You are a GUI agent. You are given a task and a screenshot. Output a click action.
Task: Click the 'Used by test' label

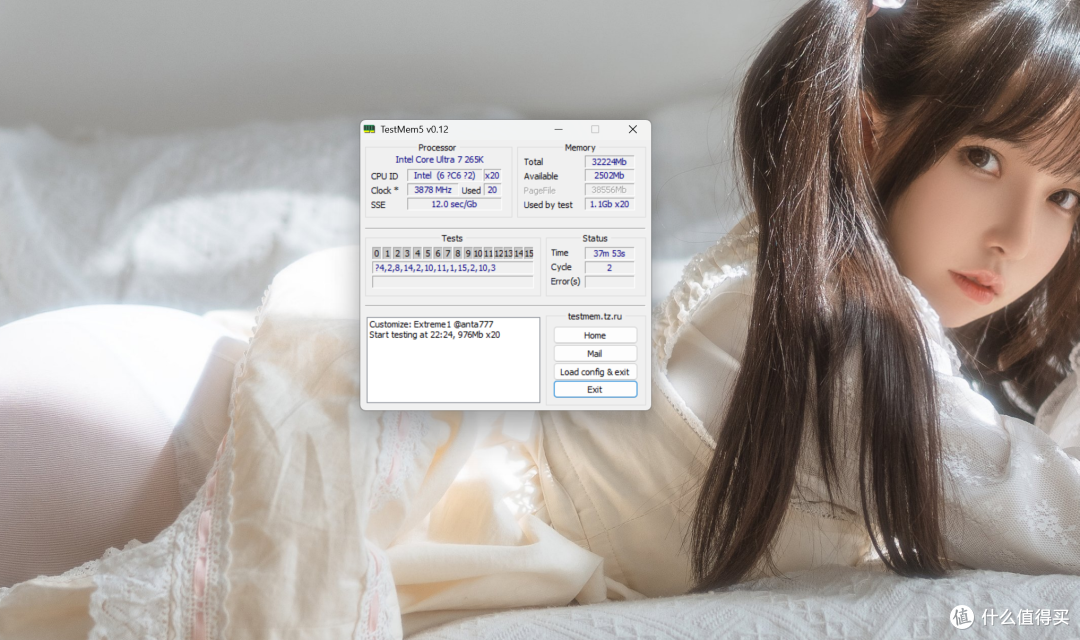[x=548, y=205]
